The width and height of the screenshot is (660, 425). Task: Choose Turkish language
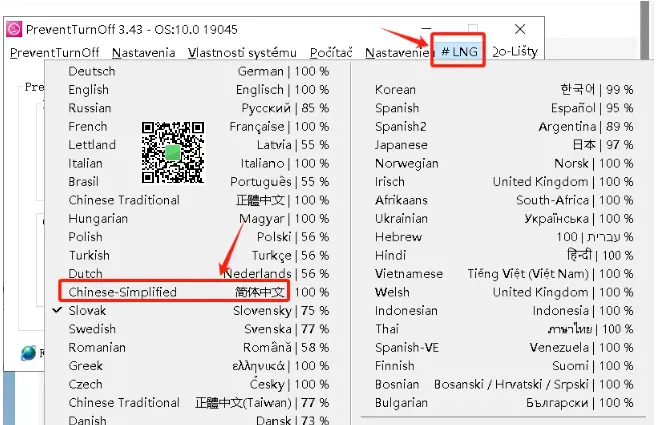(198, 255)
